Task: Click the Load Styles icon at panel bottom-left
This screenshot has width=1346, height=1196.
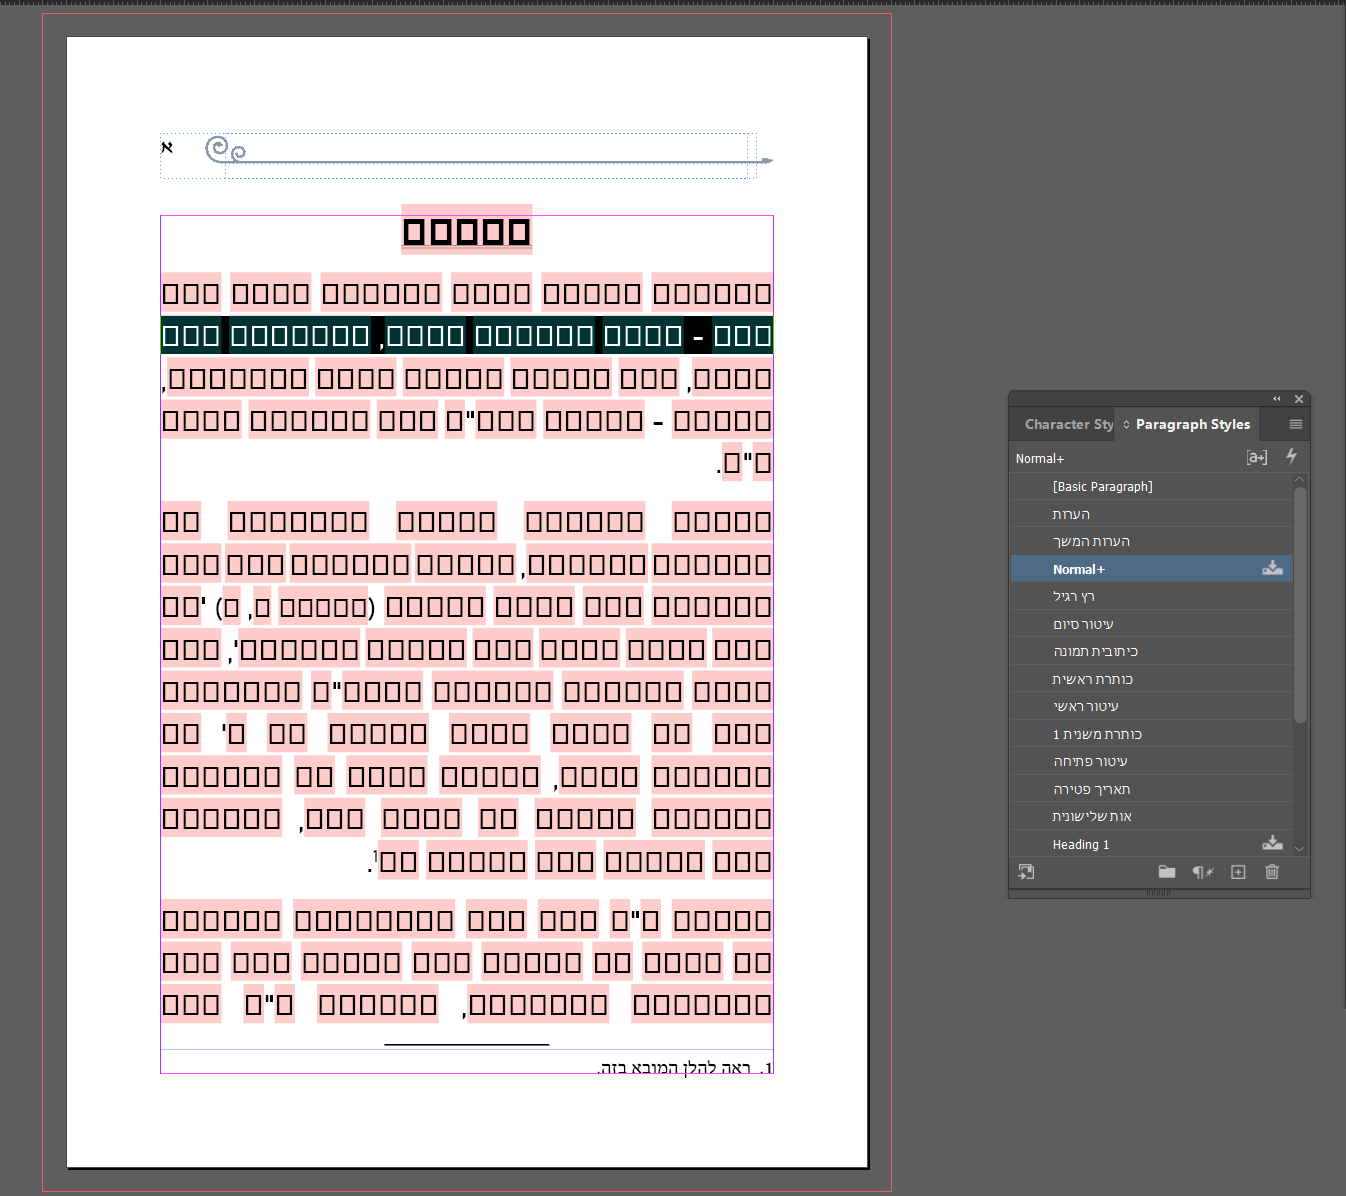Action: point(1026,872)
